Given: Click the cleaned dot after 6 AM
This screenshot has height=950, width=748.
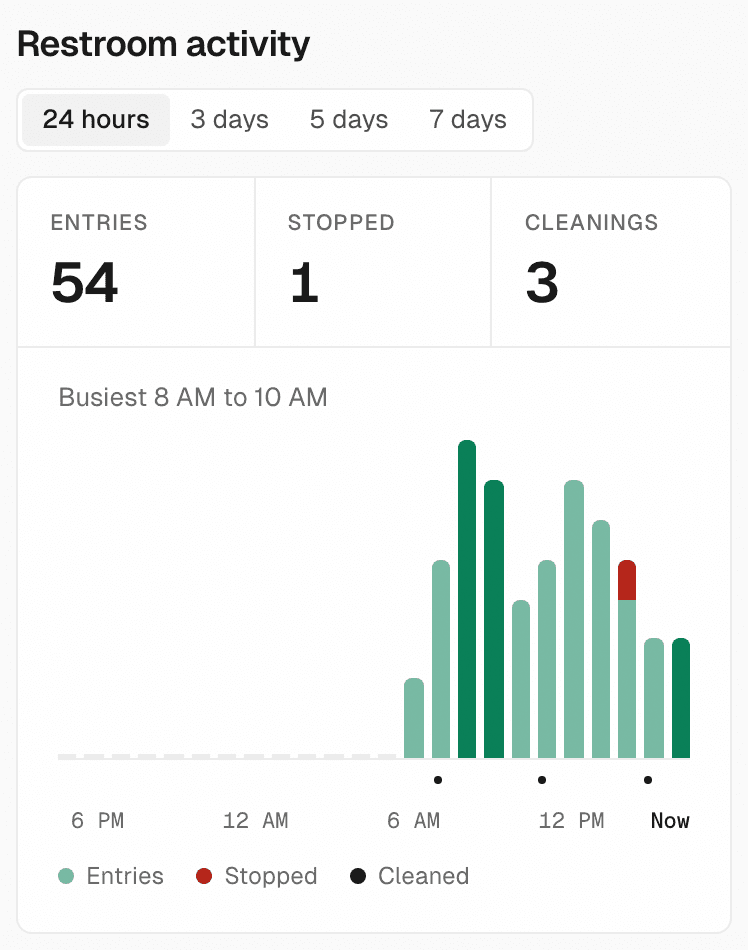Looking at the screenshot, I should tap(438, 780).
